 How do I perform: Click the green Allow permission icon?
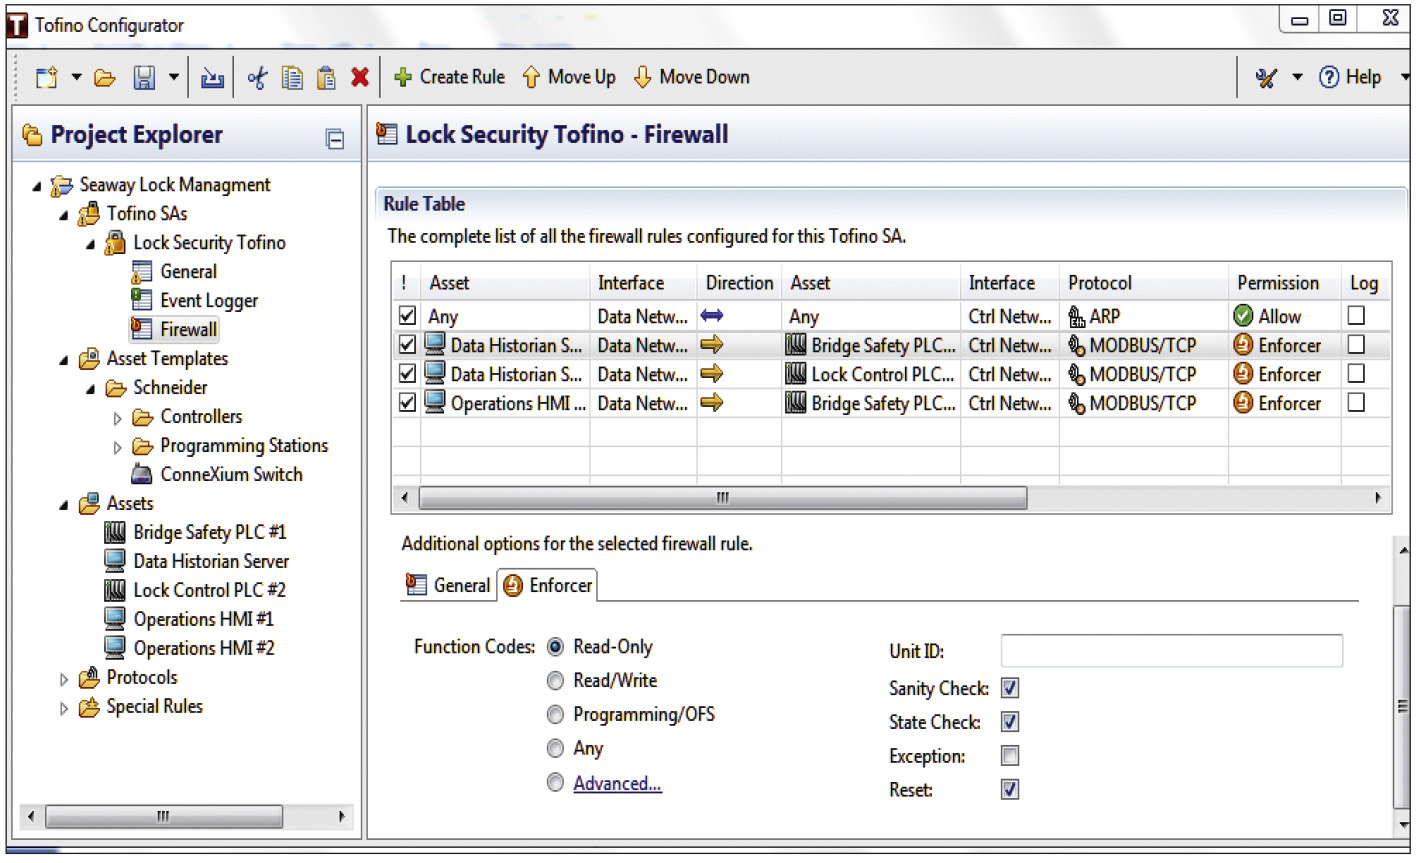(x=1243, y=316)
